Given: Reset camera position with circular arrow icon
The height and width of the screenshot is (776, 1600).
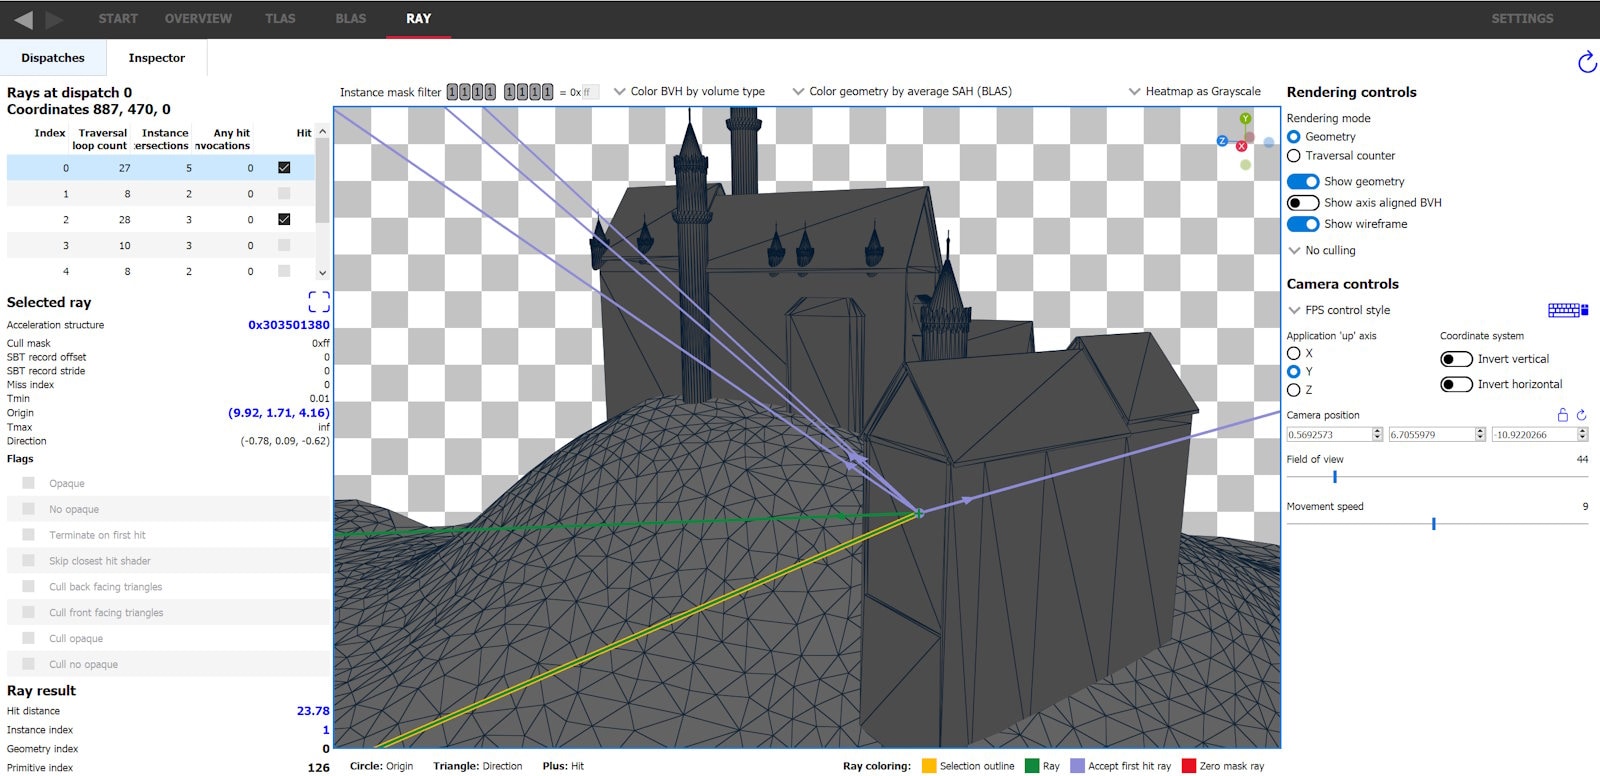Looking at the screenshot, I should coord(1581,415).
